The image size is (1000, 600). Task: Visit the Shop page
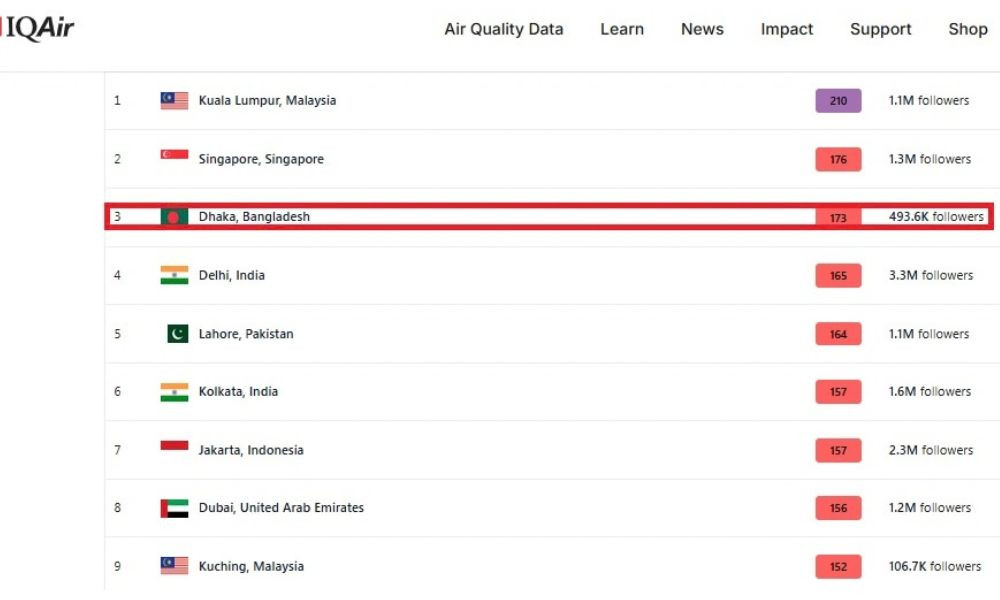click(968, 29)
